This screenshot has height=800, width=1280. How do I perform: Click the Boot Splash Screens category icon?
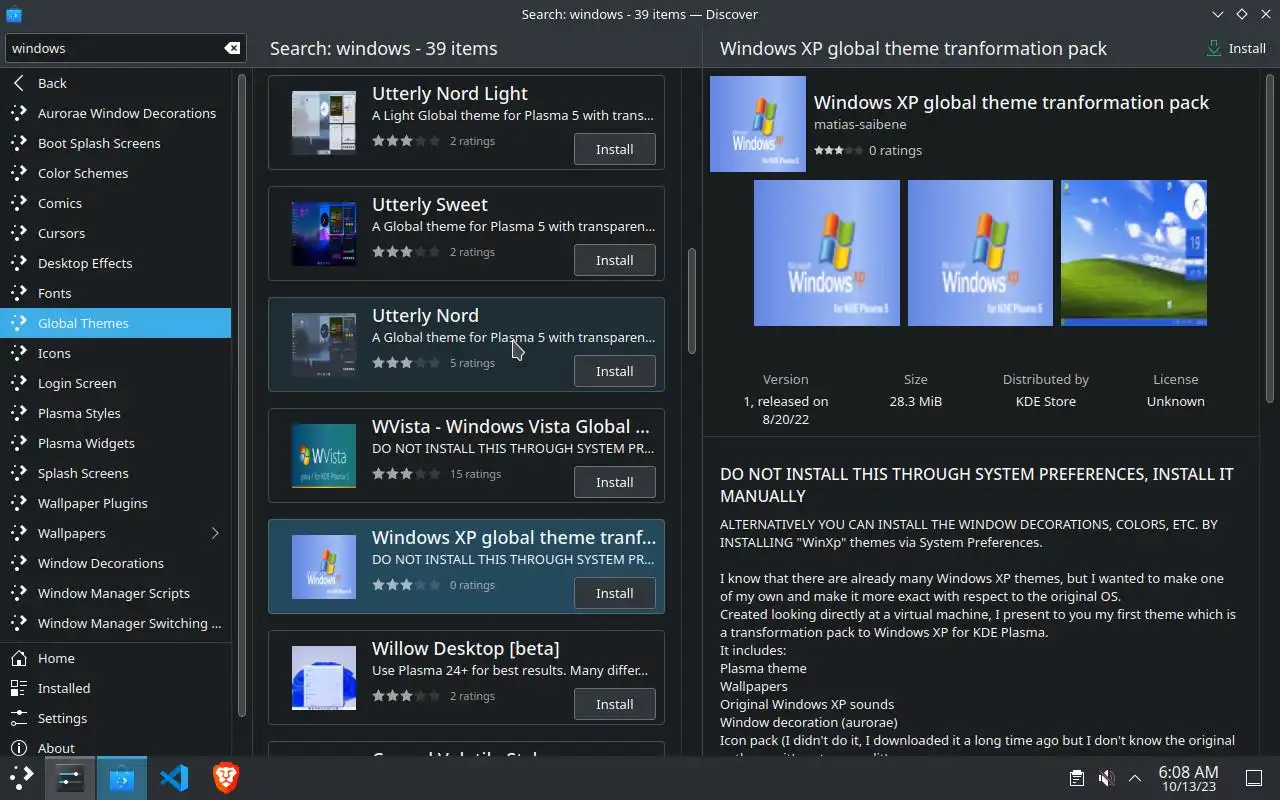[x=19, y=143]
